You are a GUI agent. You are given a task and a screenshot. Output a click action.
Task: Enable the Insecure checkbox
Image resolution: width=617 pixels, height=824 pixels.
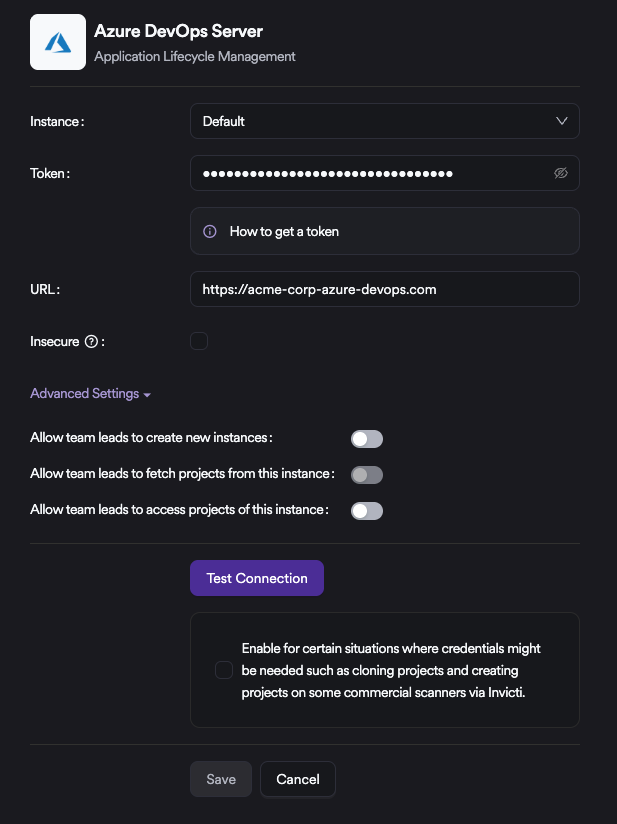199,341
